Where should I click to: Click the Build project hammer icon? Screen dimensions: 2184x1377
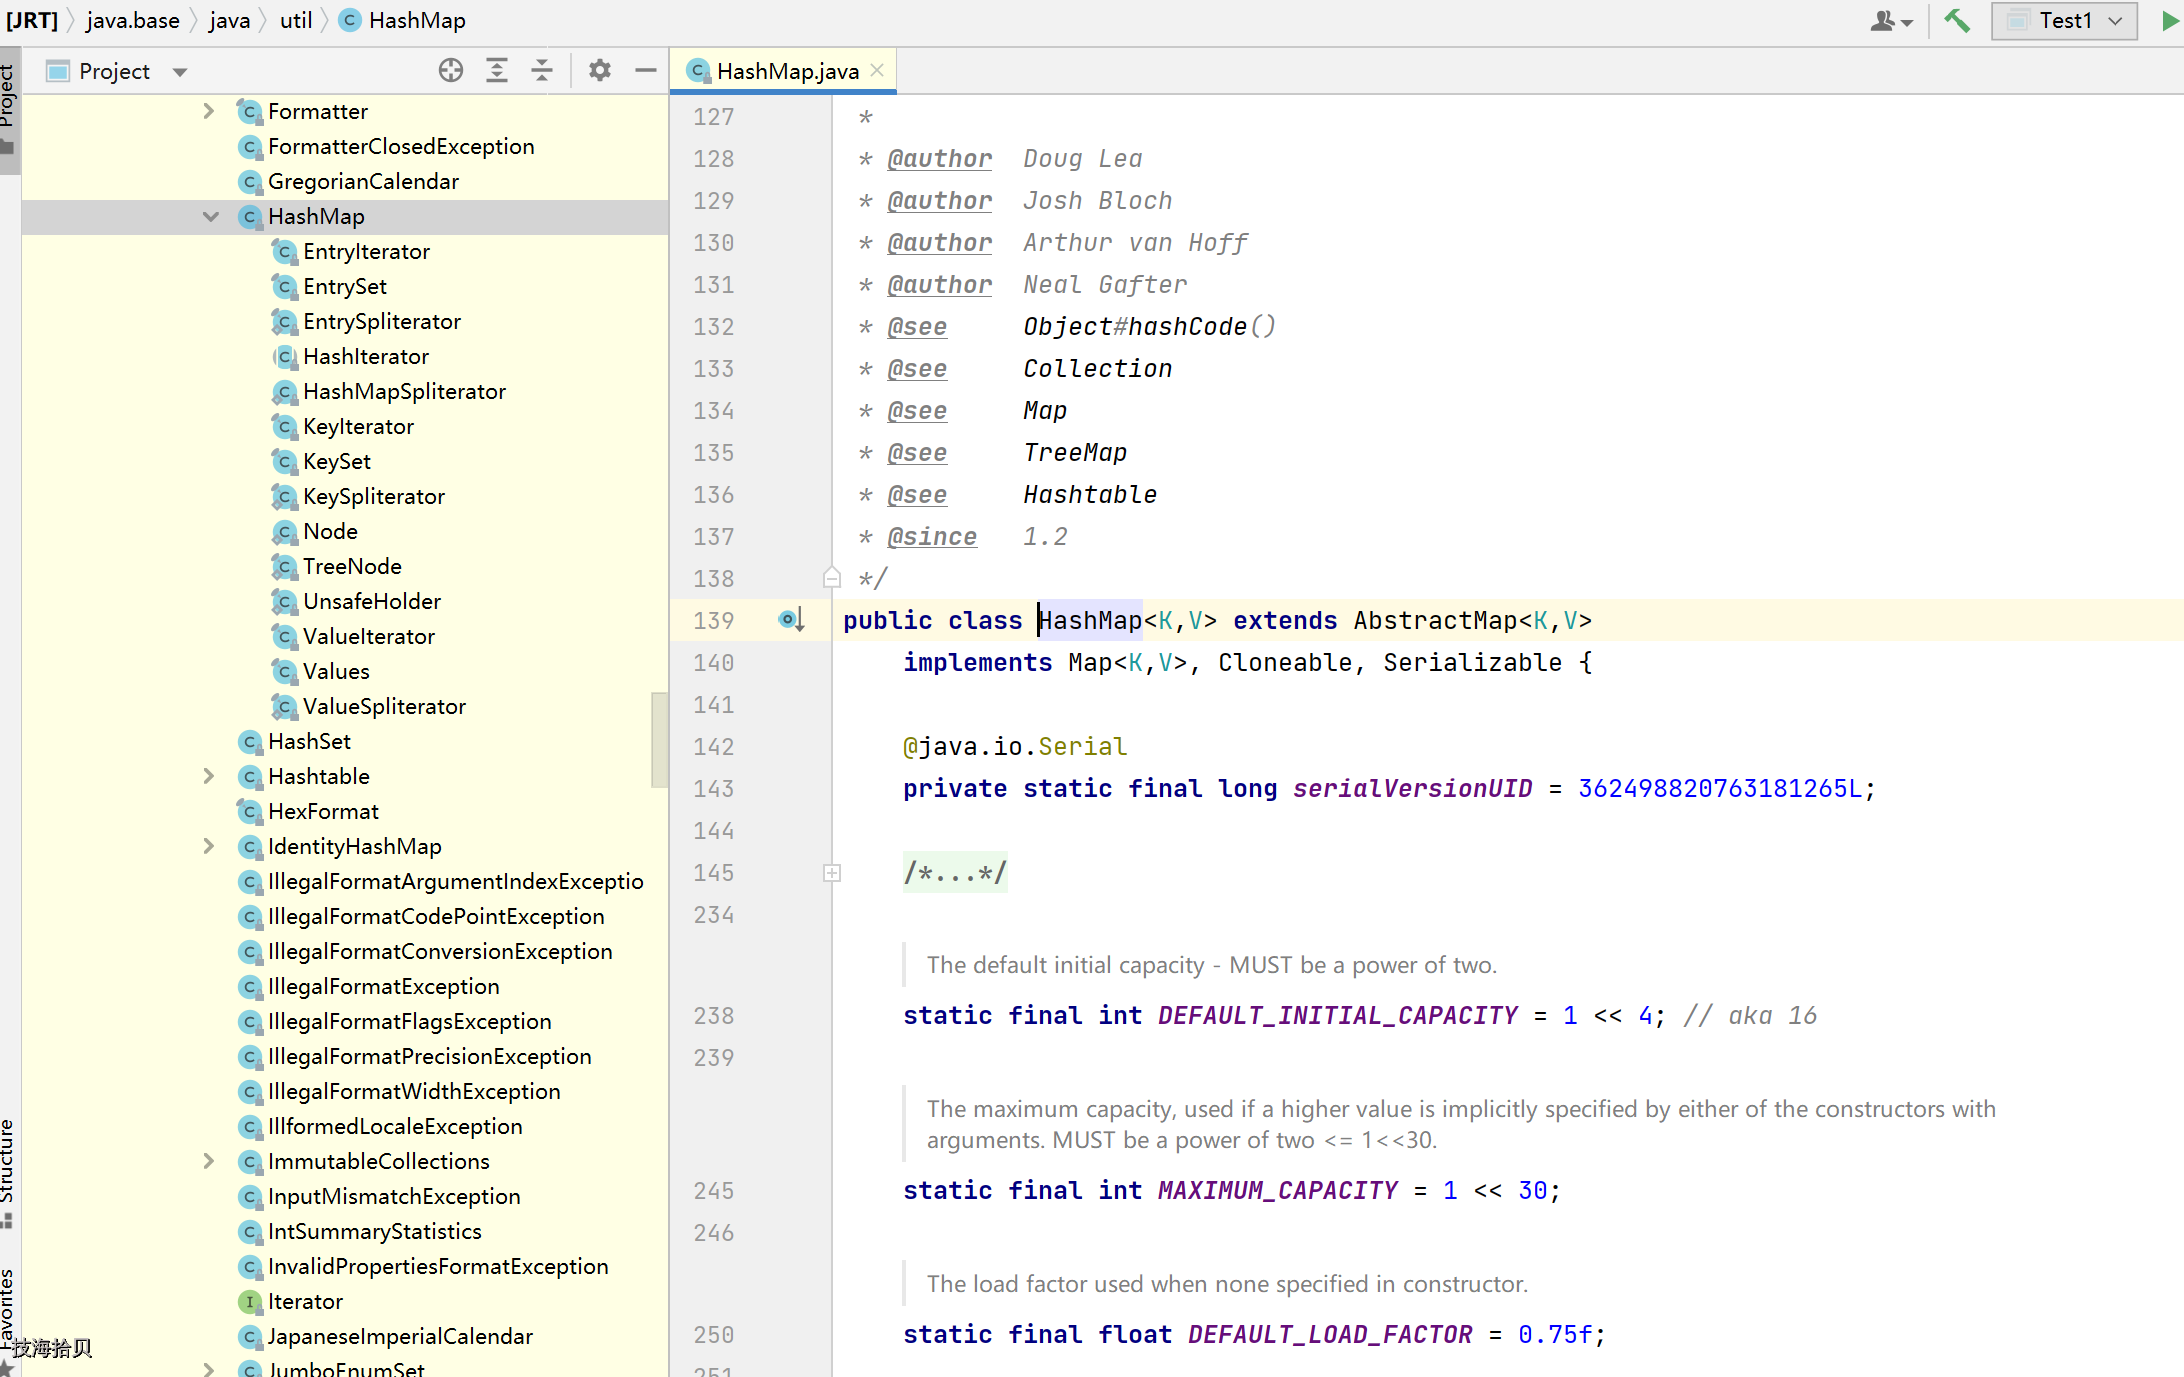coord(1957,20)
